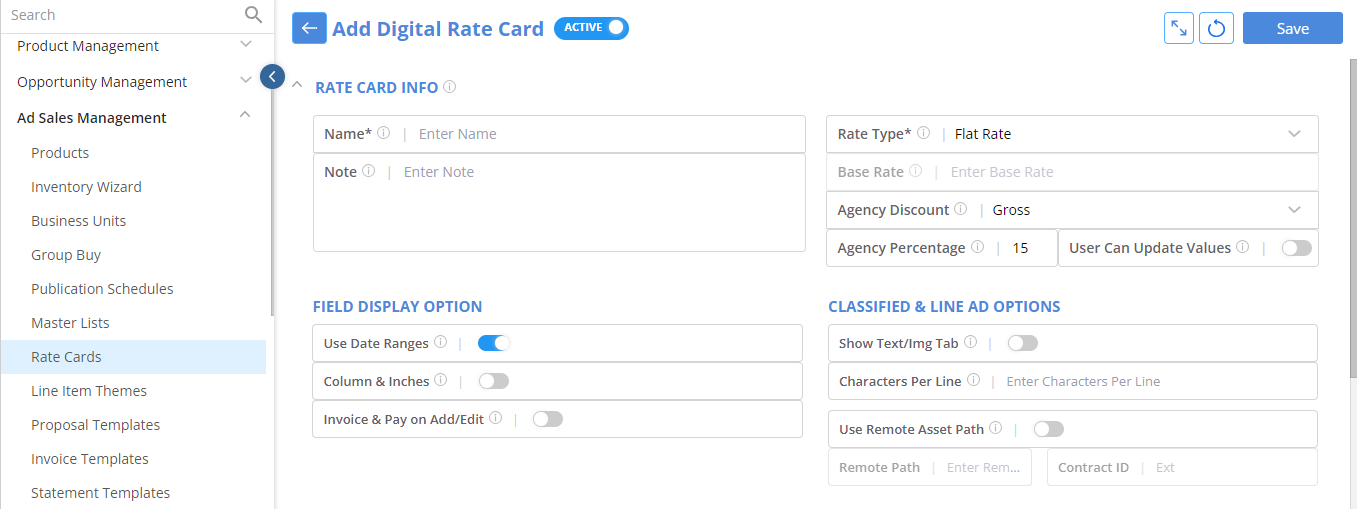
Task: Open Invoice Templates in the sidebar
Action: click(90, 459)
